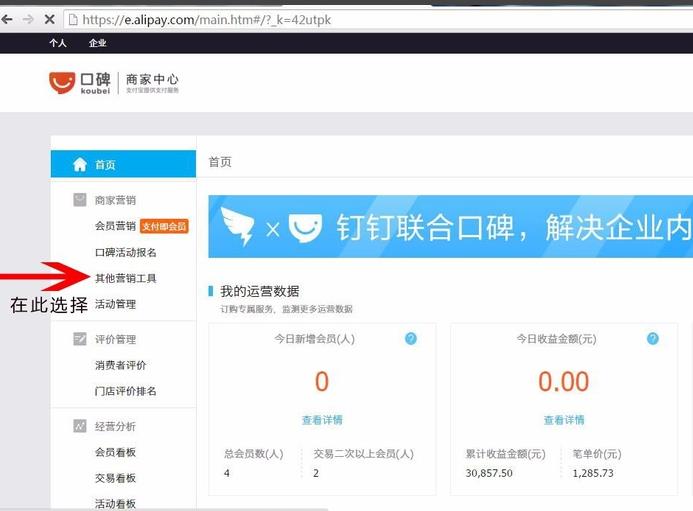Click the home icon in sidebar
The height and width of the screenshot is (511, 693).
pos(80,164)
